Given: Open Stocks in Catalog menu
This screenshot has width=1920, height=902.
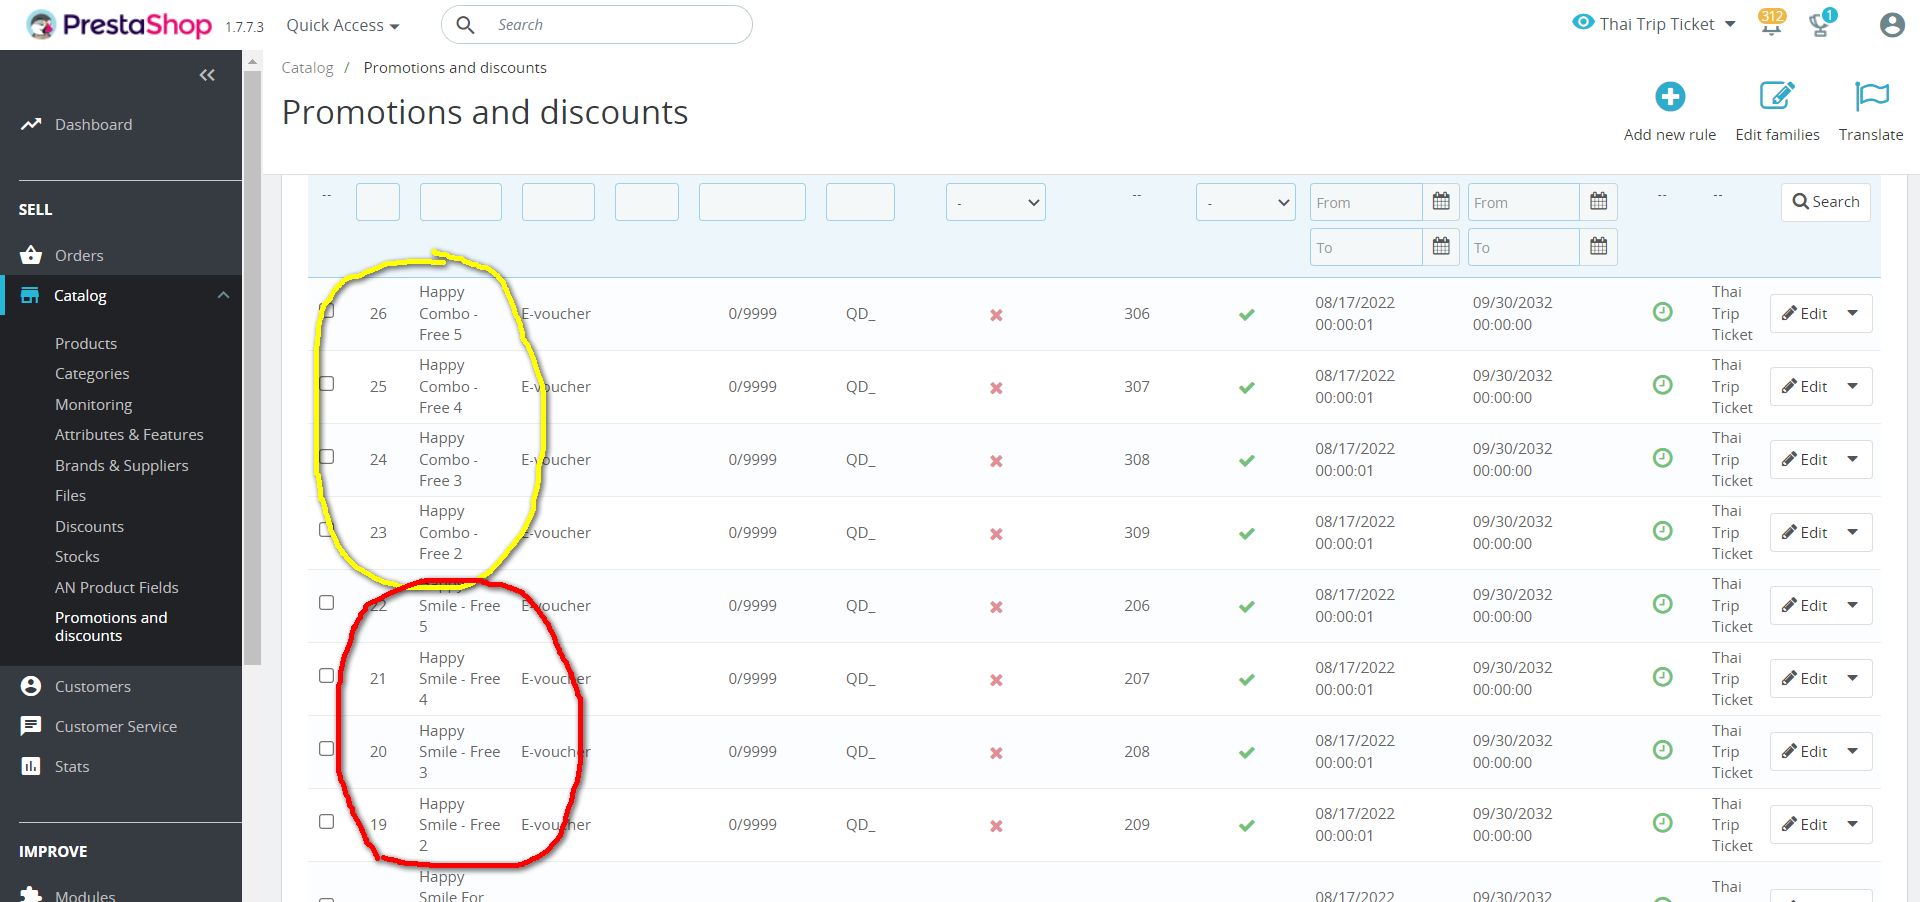Looking at the screenshot, I should click(77, 557).
